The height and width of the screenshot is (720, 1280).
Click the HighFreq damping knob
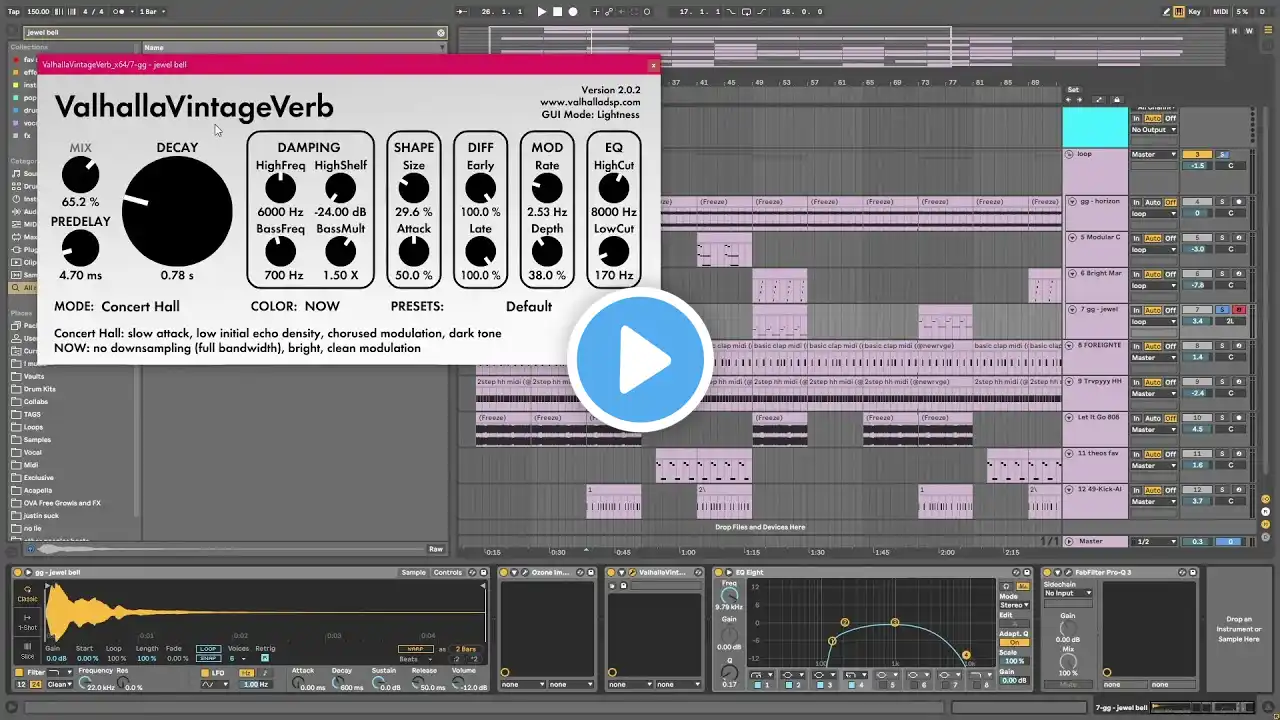[281, 188]
